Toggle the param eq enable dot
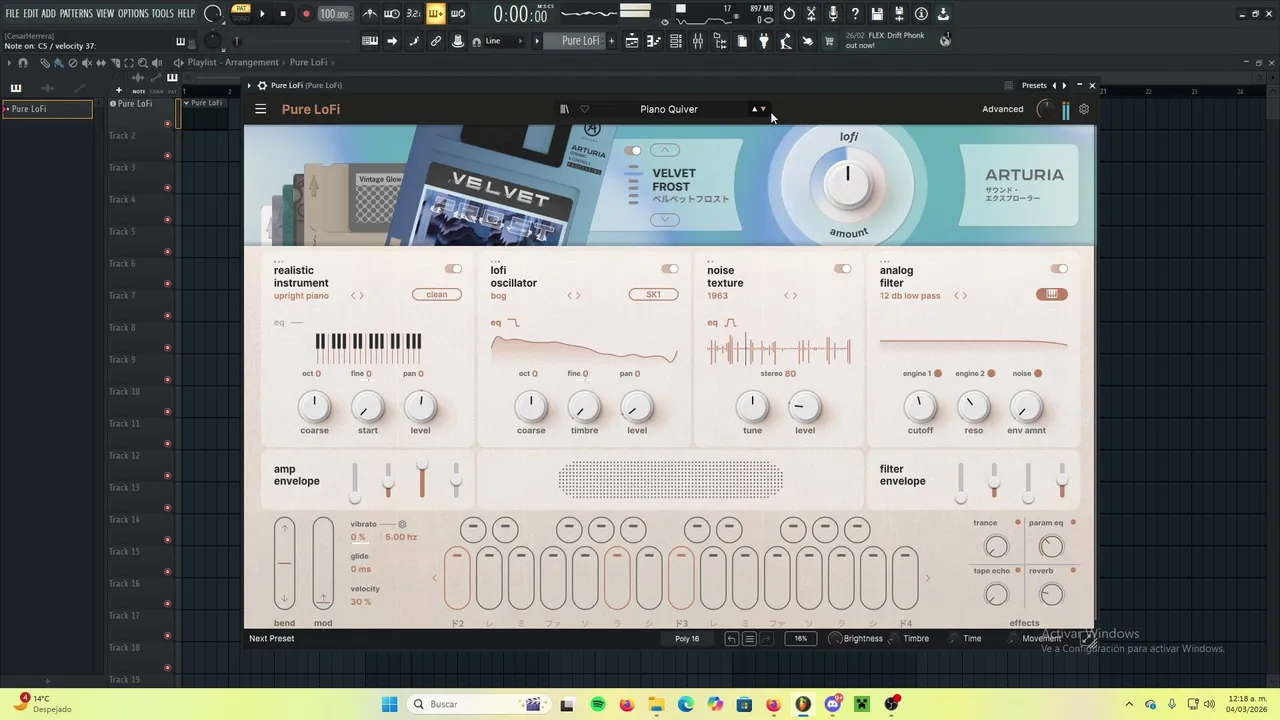The width and height of the screenshot is (1280, 720). click(x=1073, y=523)
